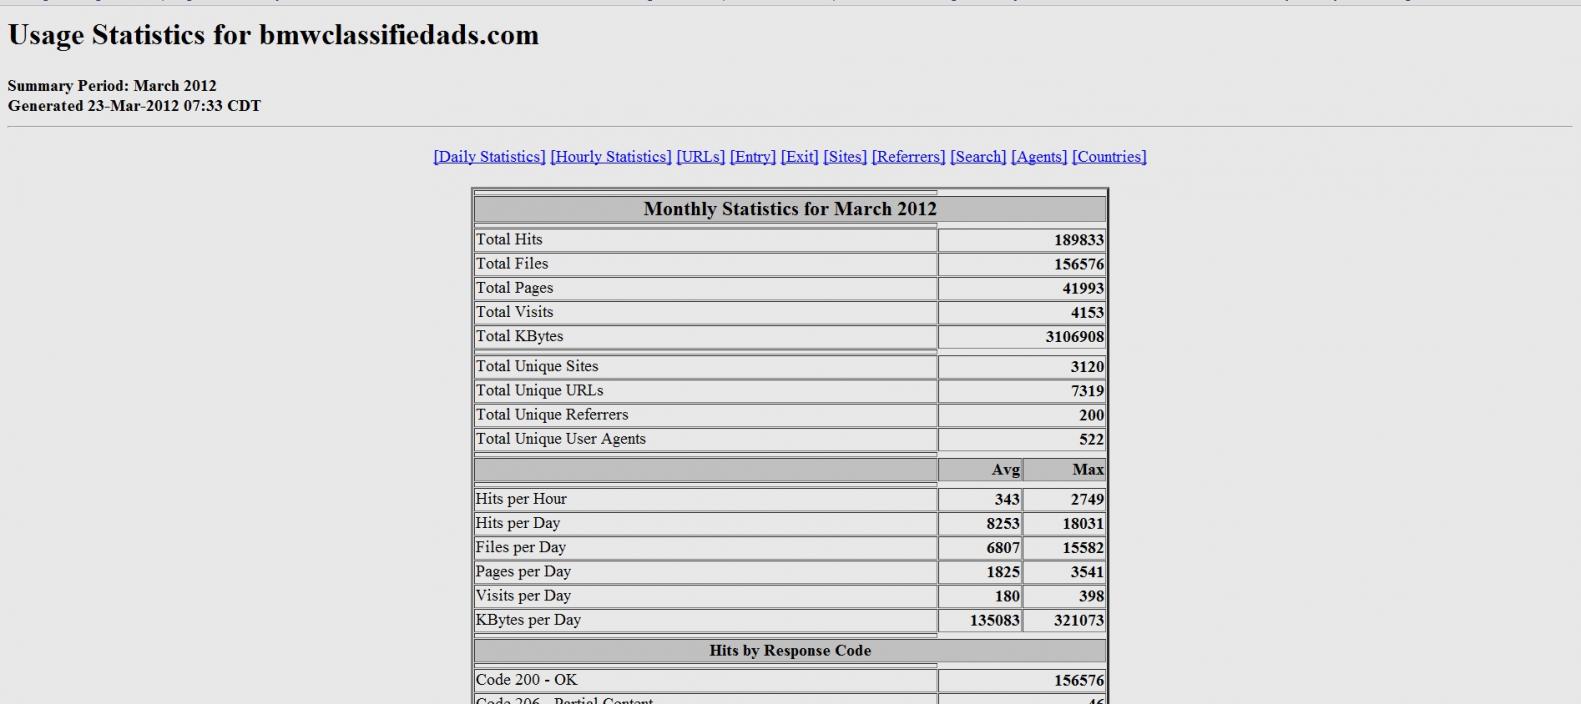Open the Search link
This screenshot has width=1581, height=704.
[x=978, y=157]
